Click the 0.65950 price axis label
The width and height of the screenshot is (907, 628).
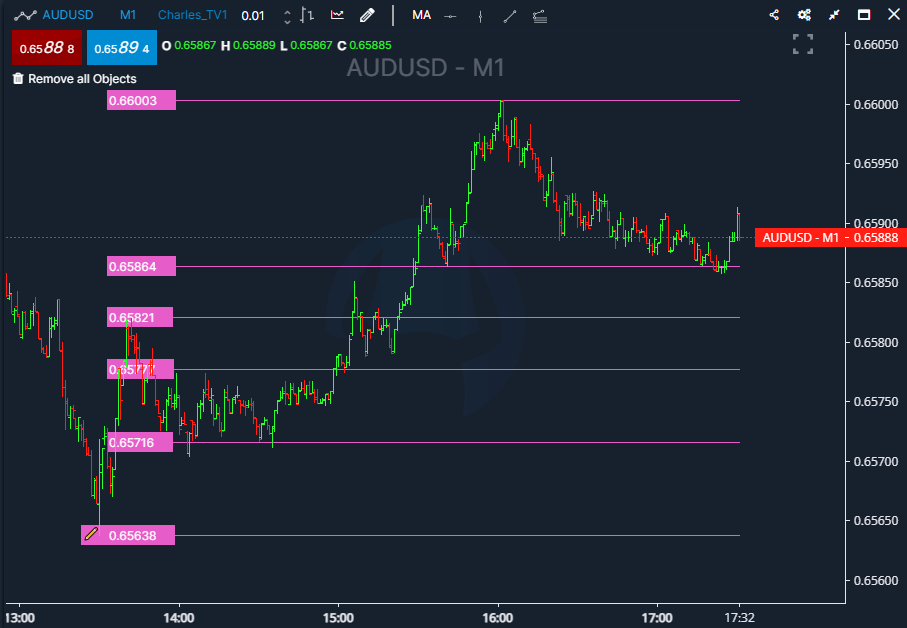876,164
